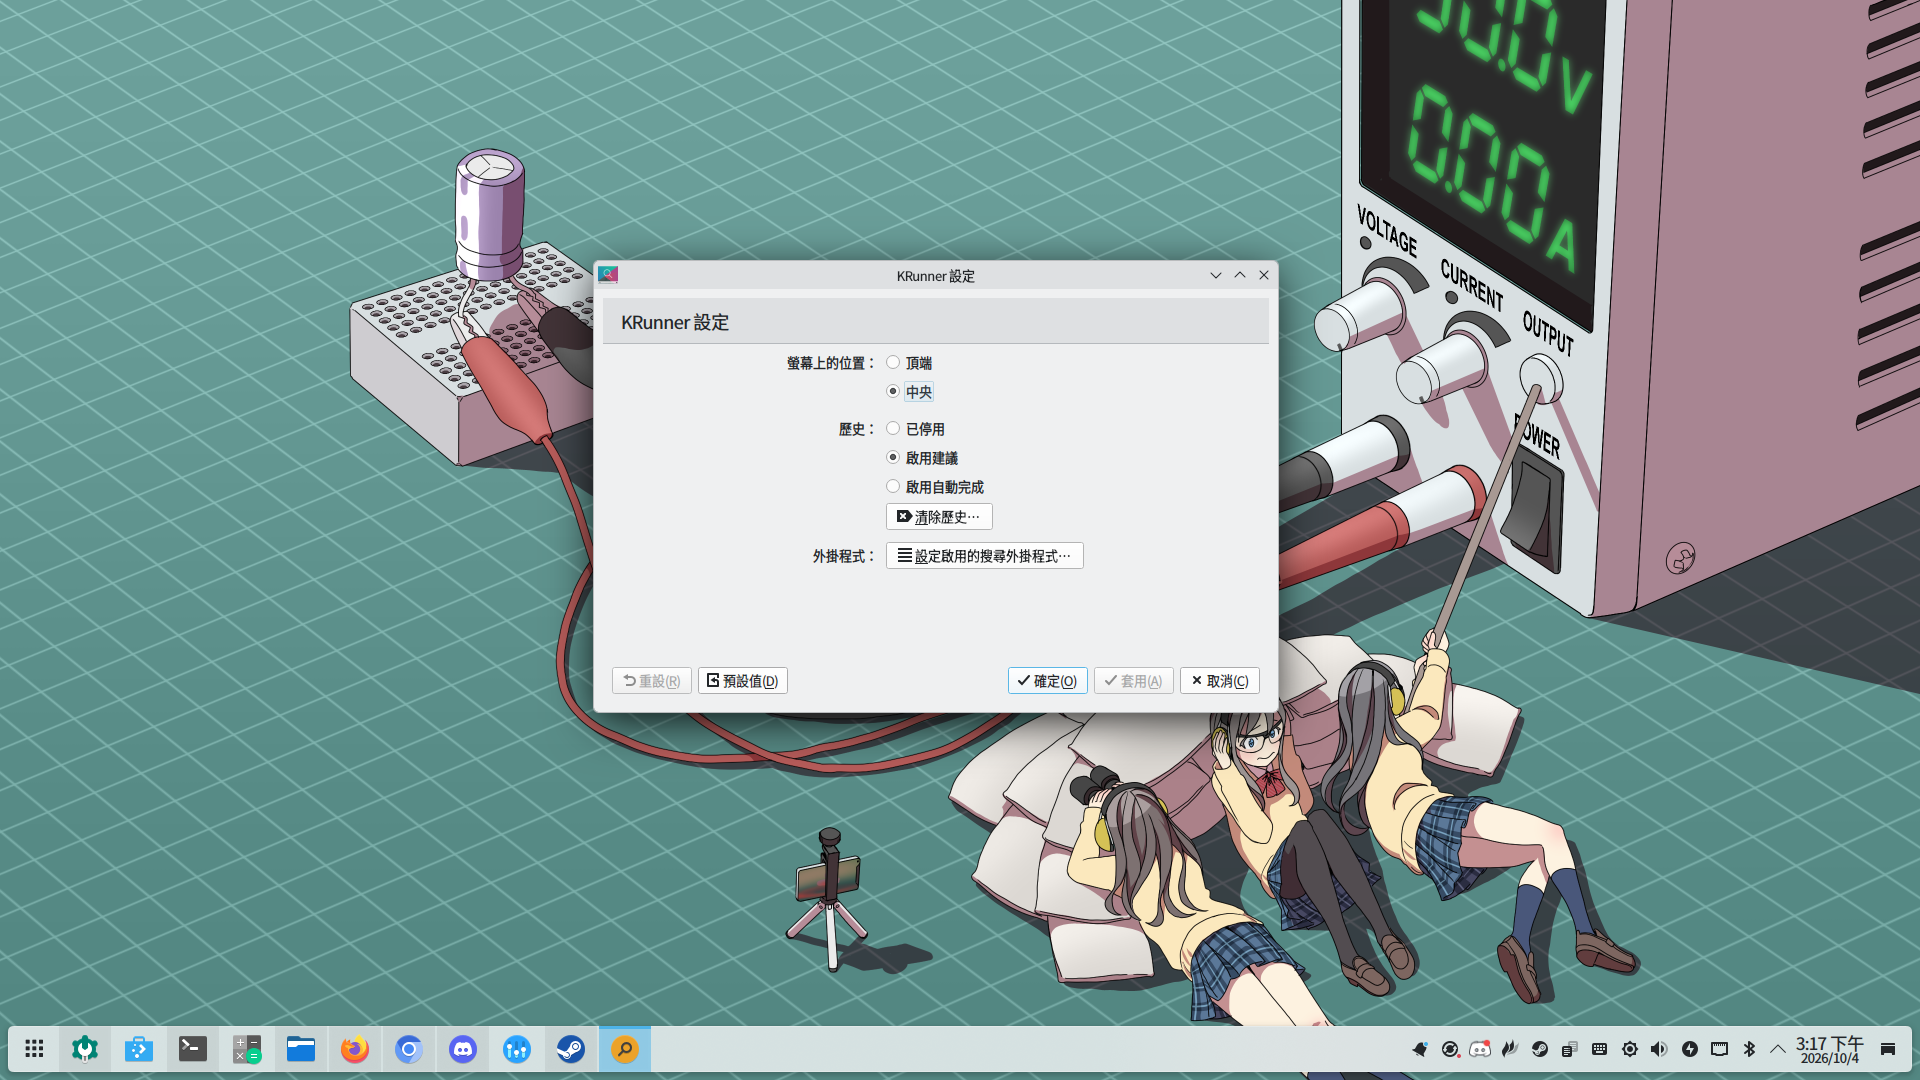This screenshot has width=1920, height=1080.
Task: Open Firefox from the taskbar
Action: click(355, 1049)
